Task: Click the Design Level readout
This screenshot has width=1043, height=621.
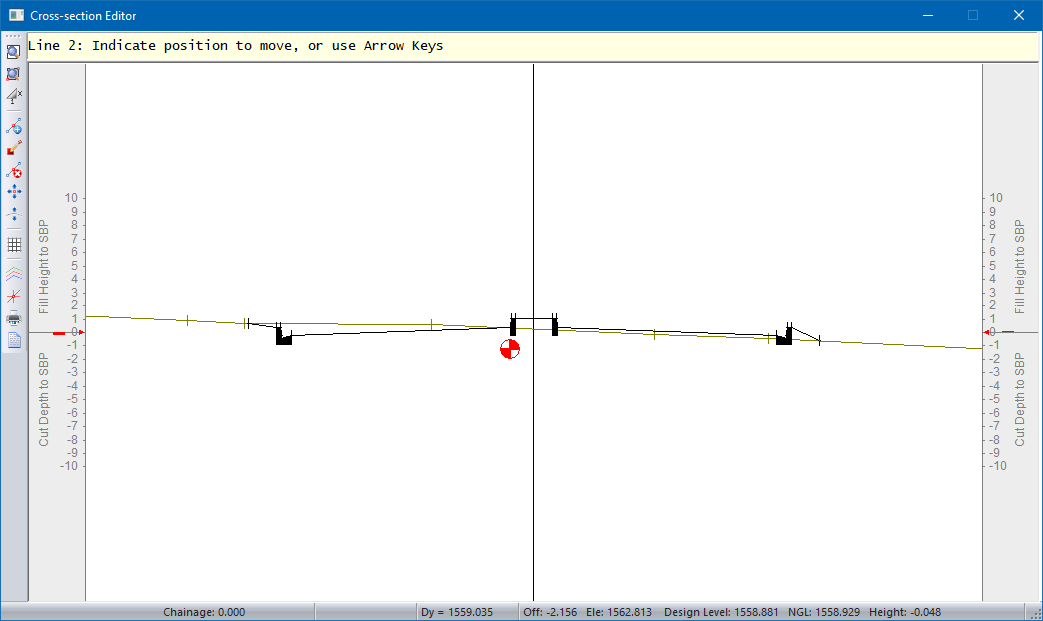Action: pyautogui.click(x=721, y=612)
